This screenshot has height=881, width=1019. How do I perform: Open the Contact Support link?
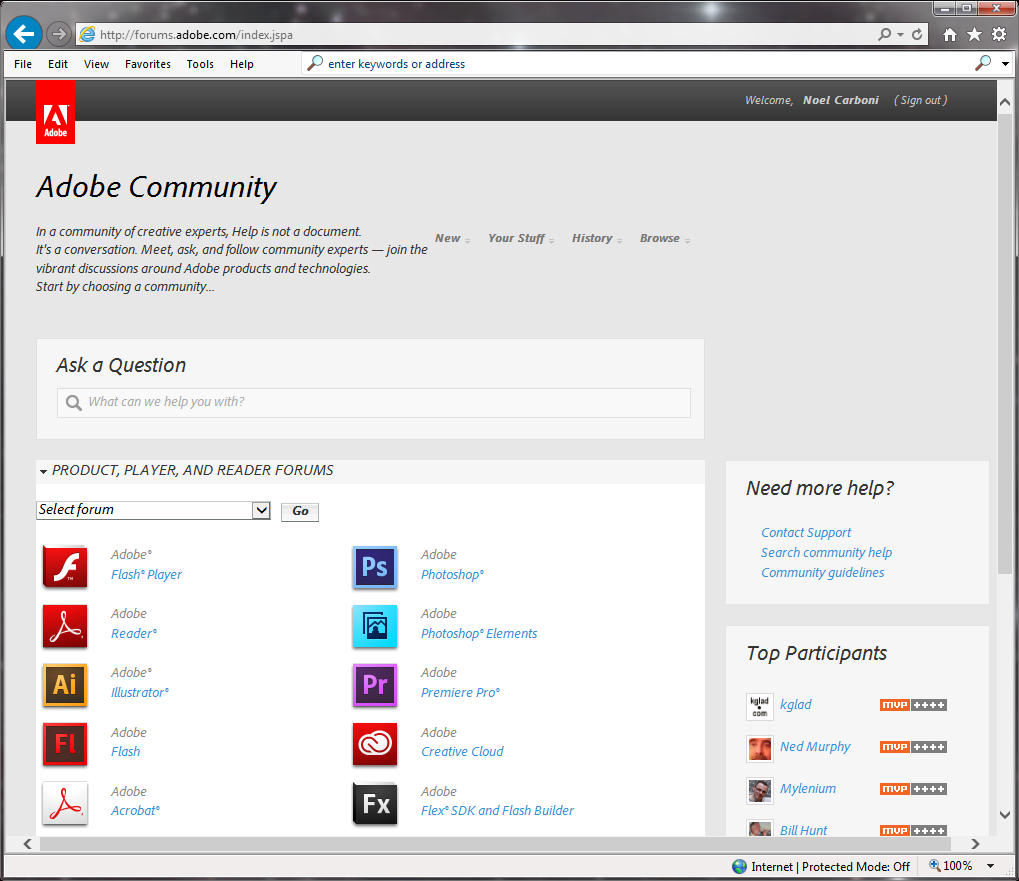pyautogui.click(x=806, y=532)
